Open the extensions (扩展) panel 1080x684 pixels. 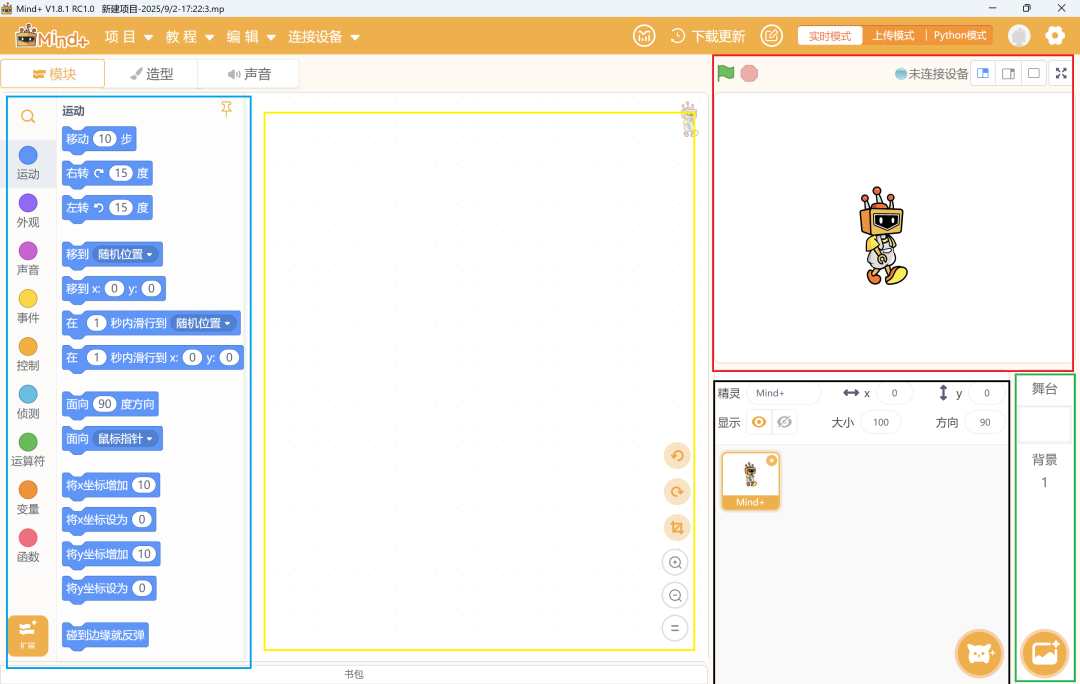click(x=28, y=635)
